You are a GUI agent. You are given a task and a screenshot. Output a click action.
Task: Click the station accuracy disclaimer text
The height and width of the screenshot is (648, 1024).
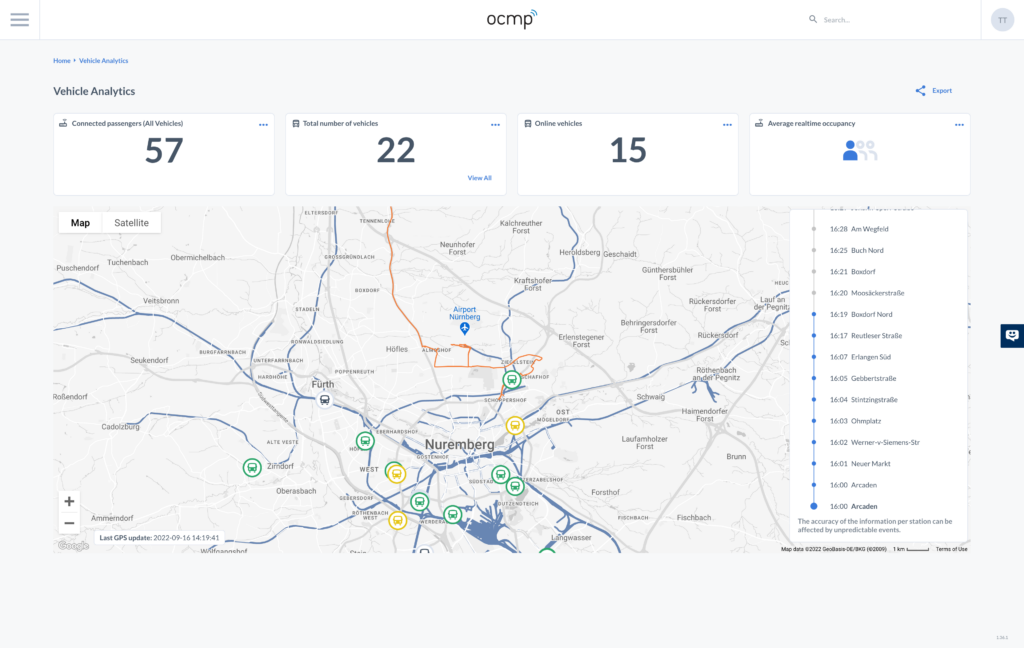(875, 526)
